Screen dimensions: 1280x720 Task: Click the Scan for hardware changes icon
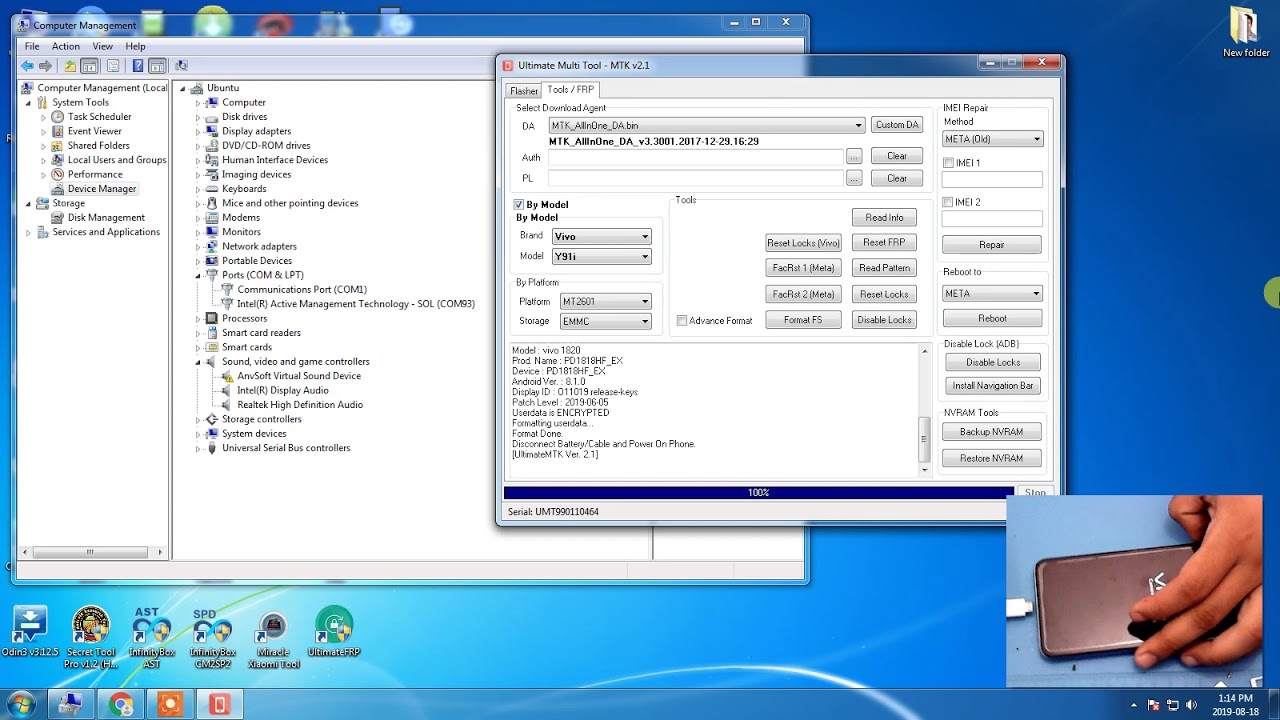pos(181,66)
